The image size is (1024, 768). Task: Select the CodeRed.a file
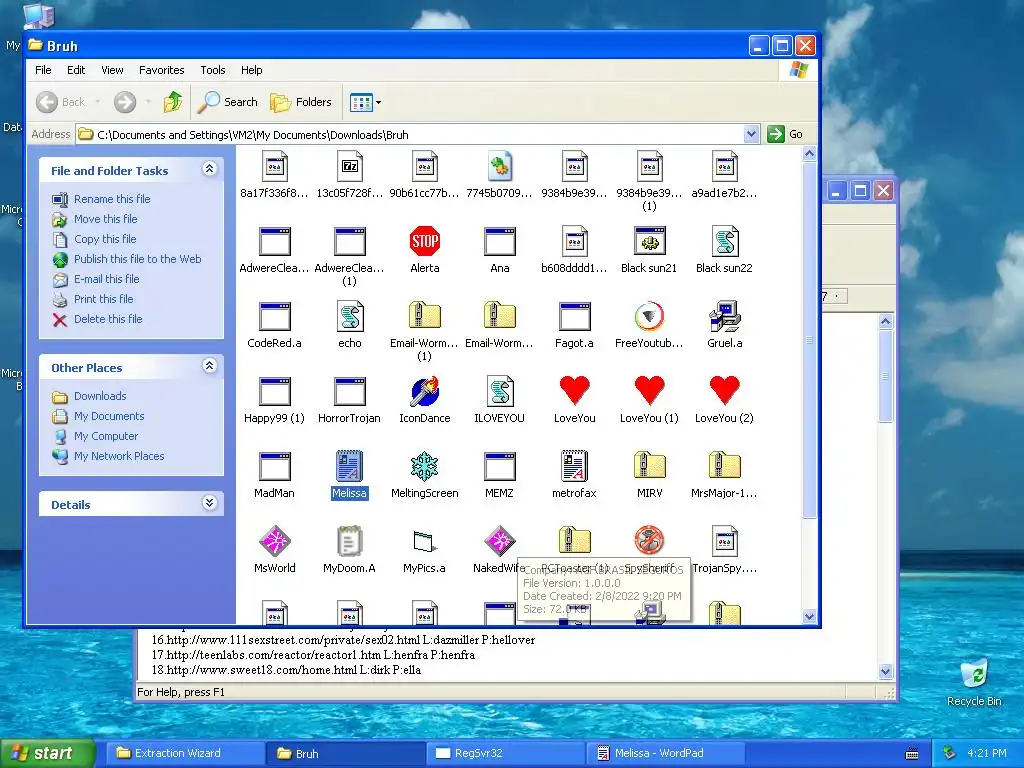[274, 317]
